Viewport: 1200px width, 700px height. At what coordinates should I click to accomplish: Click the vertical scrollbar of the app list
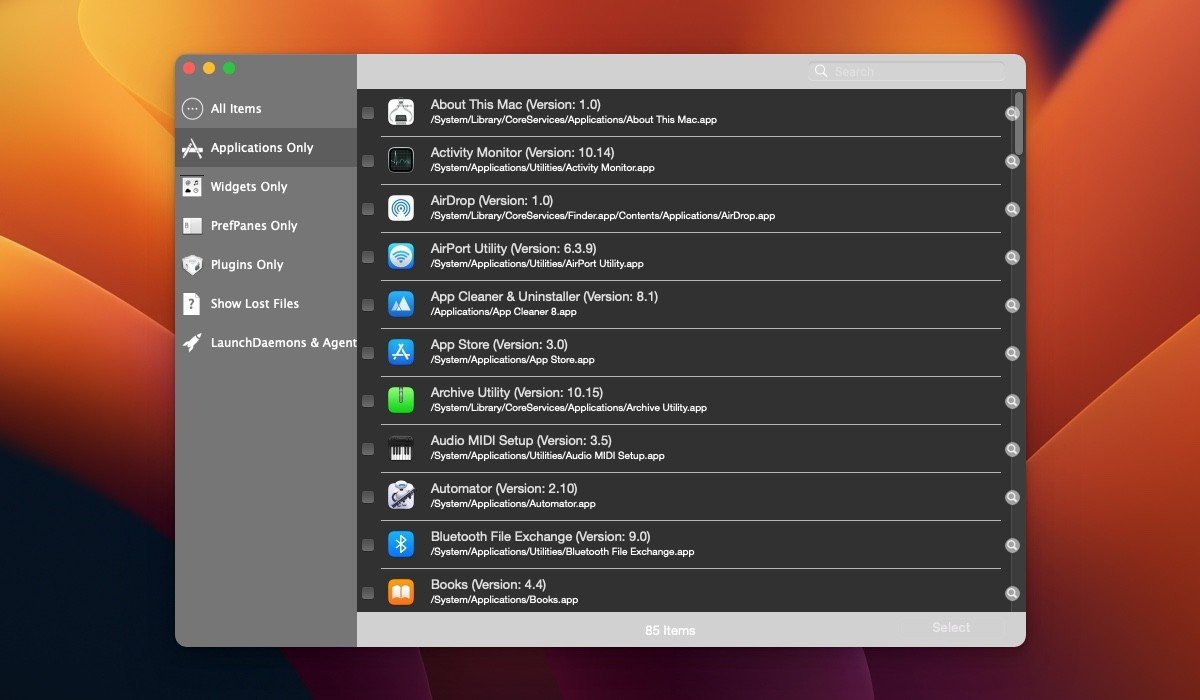click(x=1019, y=125)
